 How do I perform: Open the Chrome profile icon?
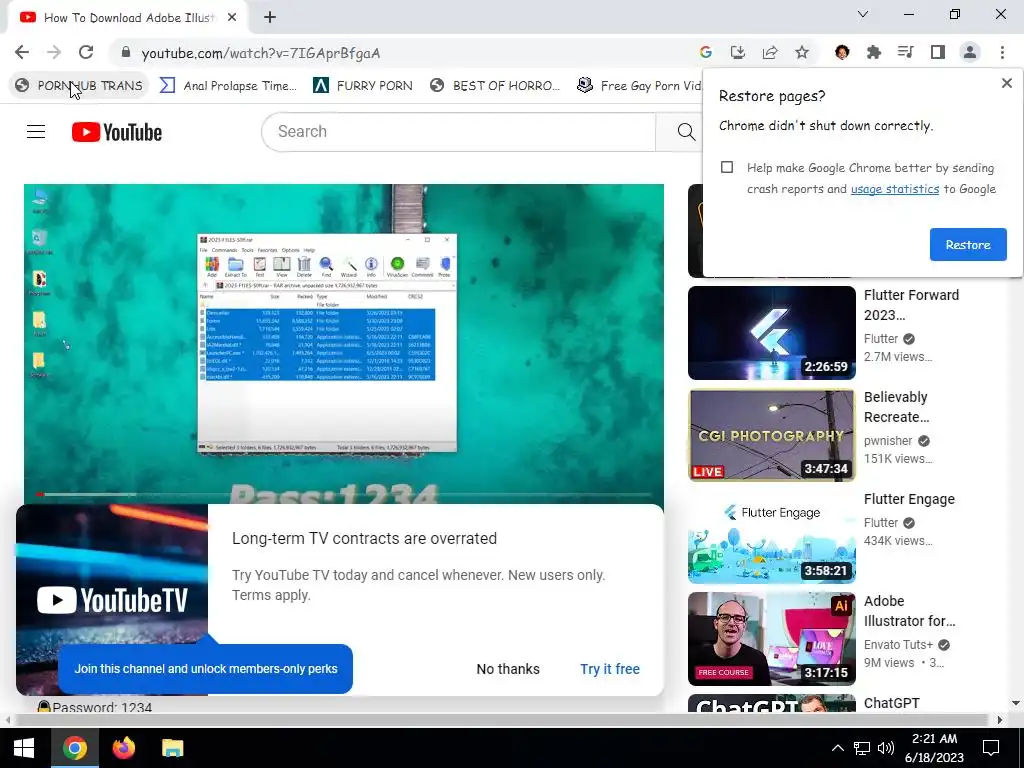[970, 52]
